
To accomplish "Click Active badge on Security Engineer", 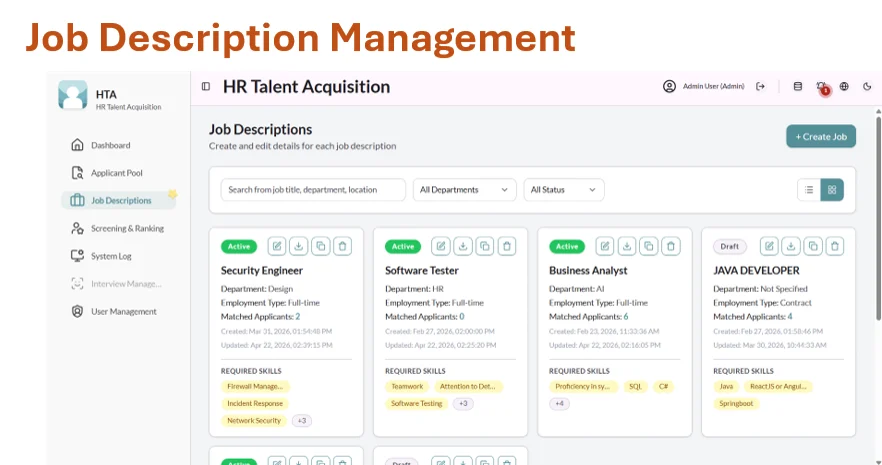I will coord(239,246).
